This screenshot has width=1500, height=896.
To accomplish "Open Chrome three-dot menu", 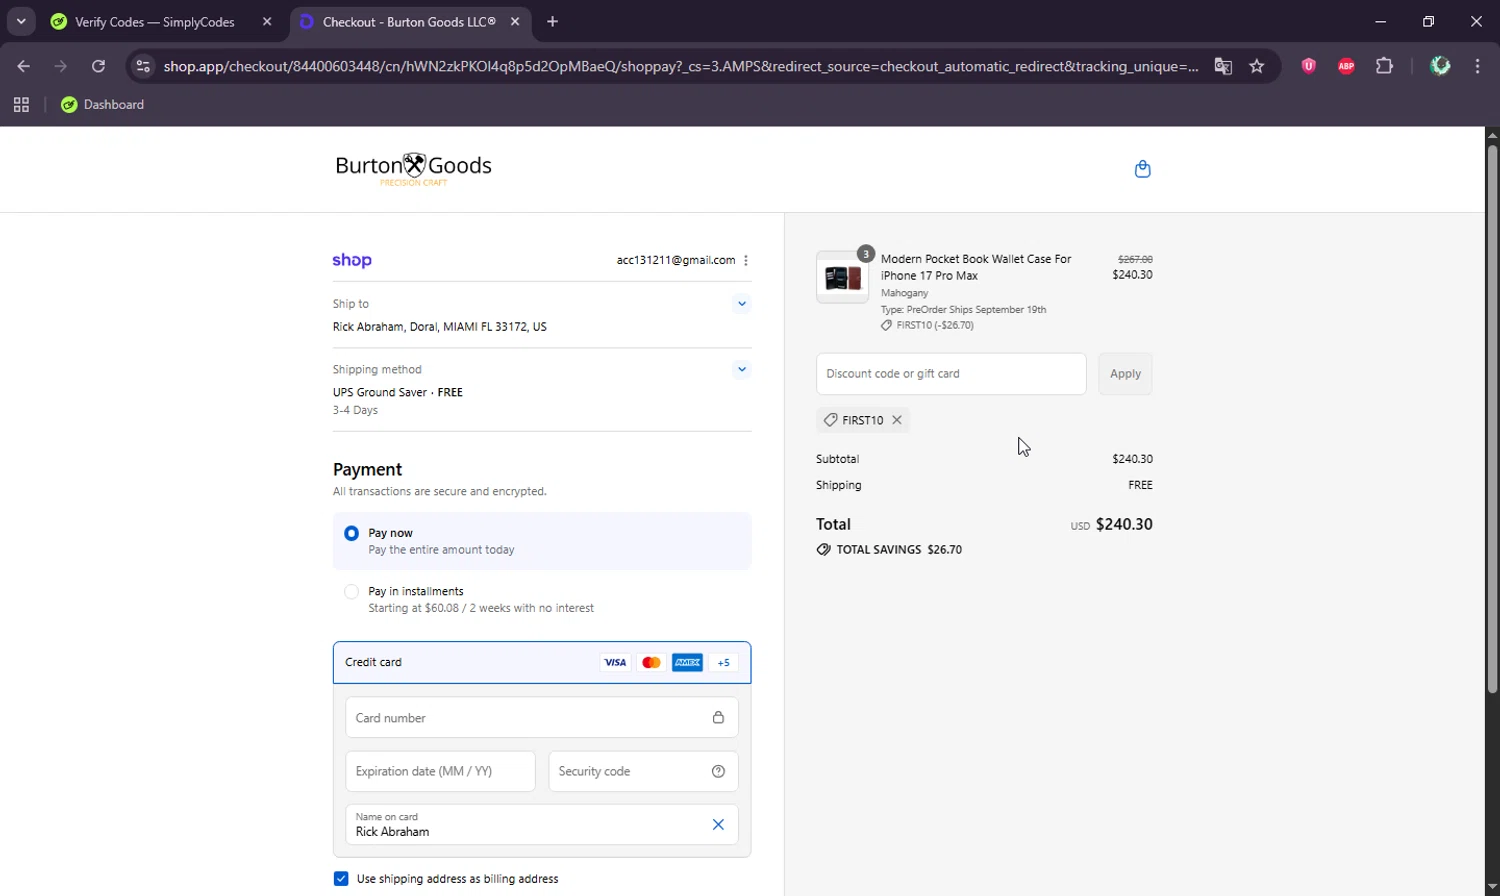I will [1477, 66].
